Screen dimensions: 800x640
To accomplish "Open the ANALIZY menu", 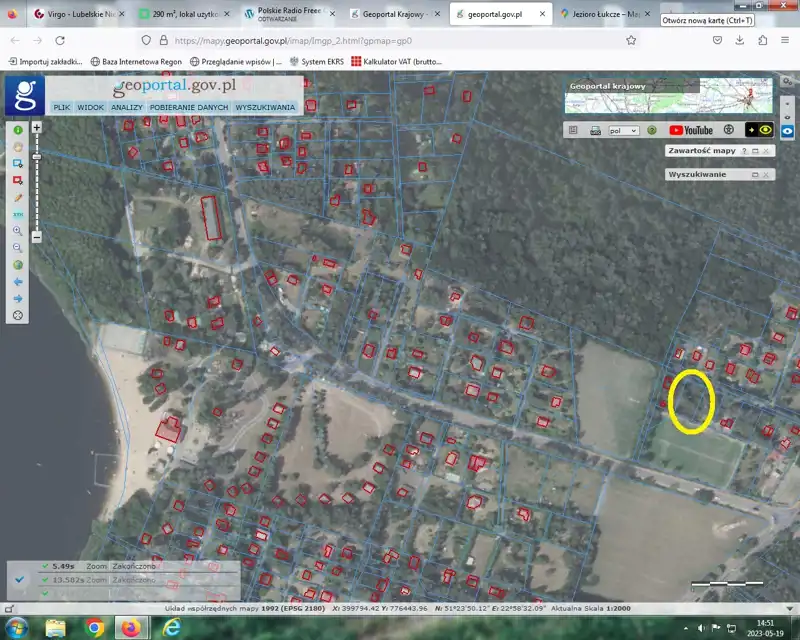I will (x=127, y=107).
